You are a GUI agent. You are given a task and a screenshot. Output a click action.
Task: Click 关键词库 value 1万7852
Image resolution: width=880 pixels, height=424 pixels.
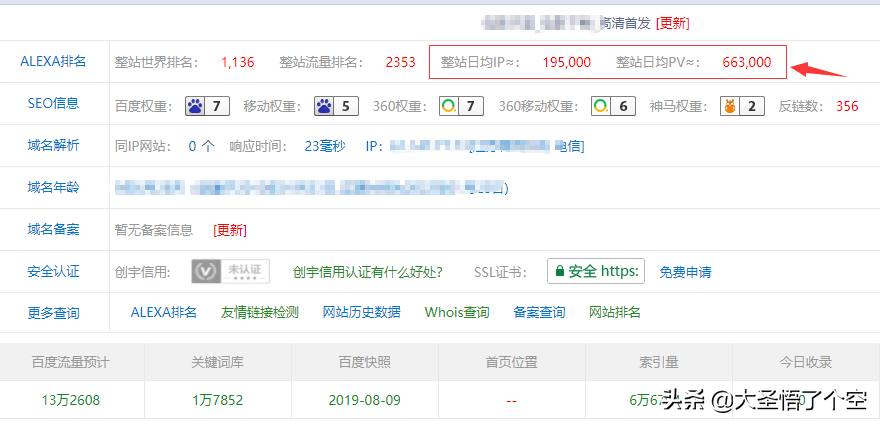click(217, 400)
